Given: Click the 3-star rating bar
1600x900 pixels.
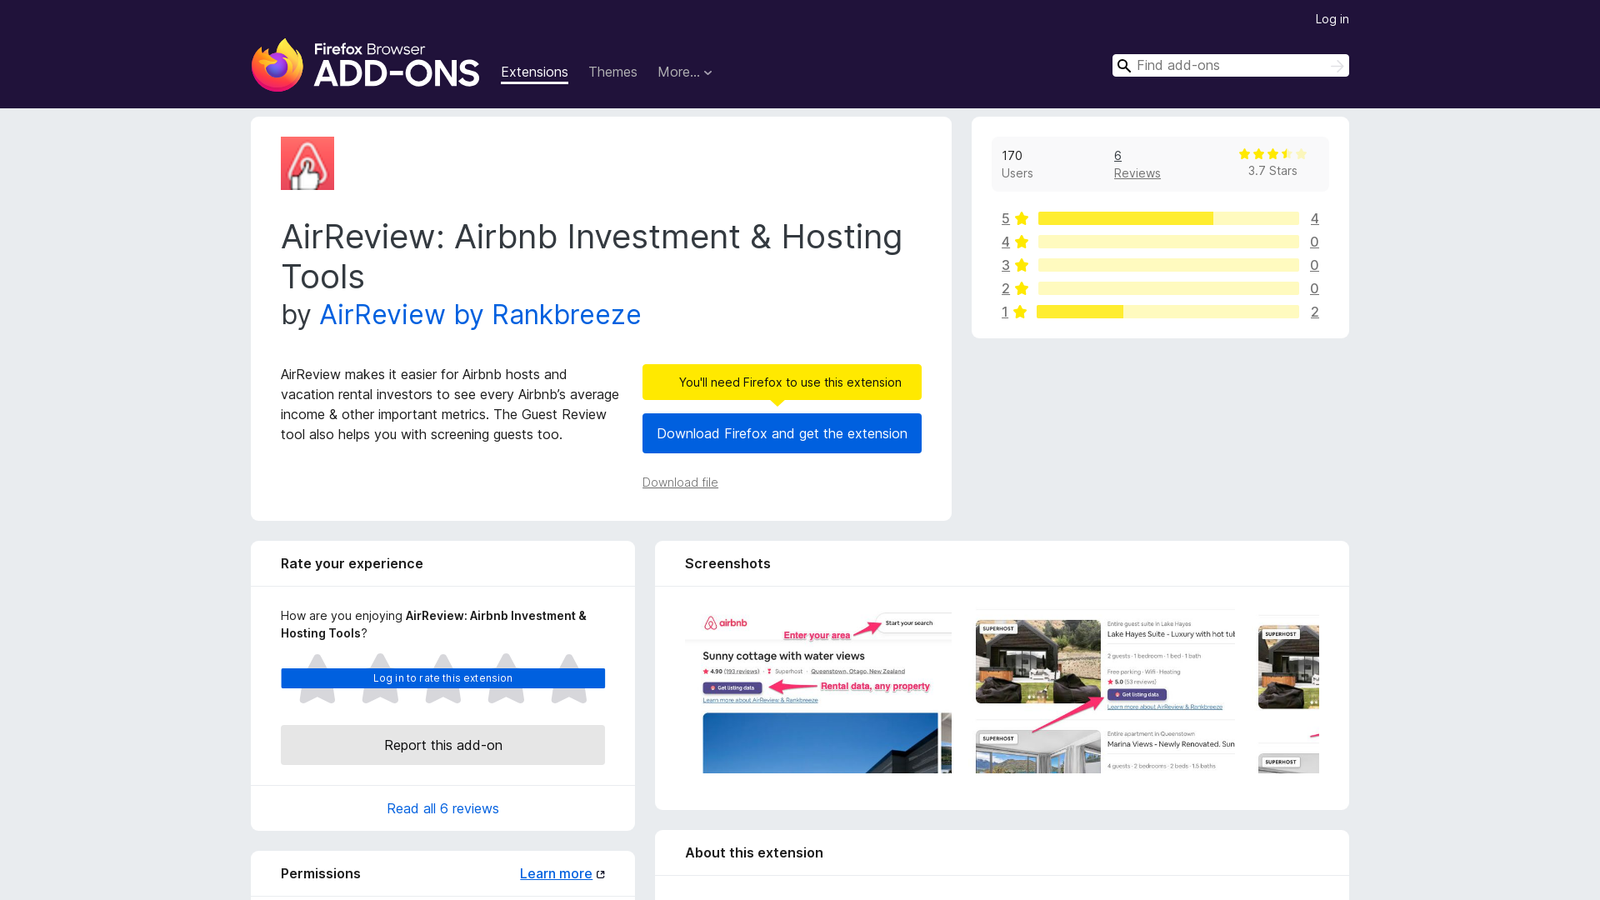Looking at the screenshot, I should [1168, 265].
